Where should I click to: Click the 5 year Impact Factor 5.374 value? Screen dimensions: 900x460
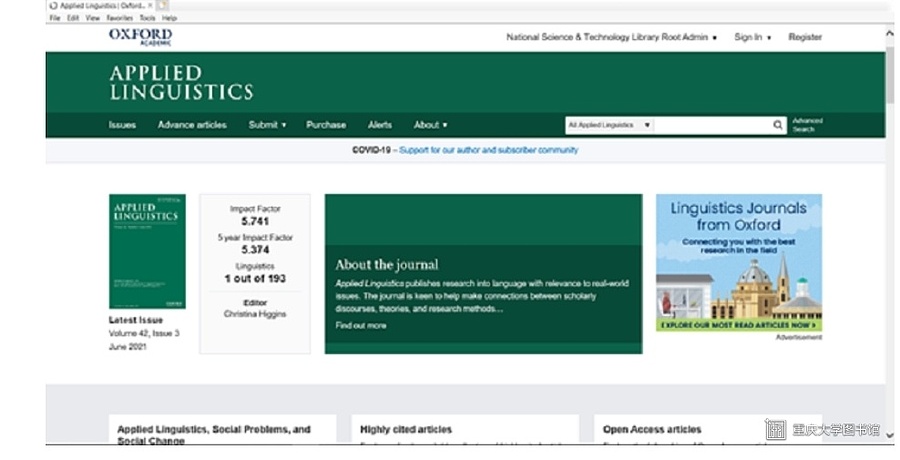tap(255, 249)
